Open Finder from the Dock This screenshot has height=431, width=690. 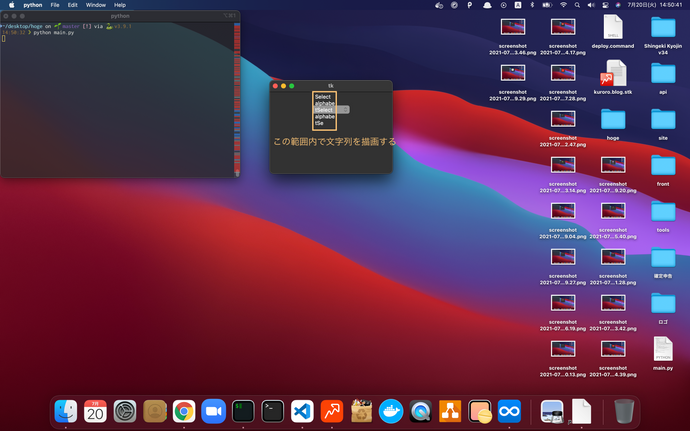66,411
